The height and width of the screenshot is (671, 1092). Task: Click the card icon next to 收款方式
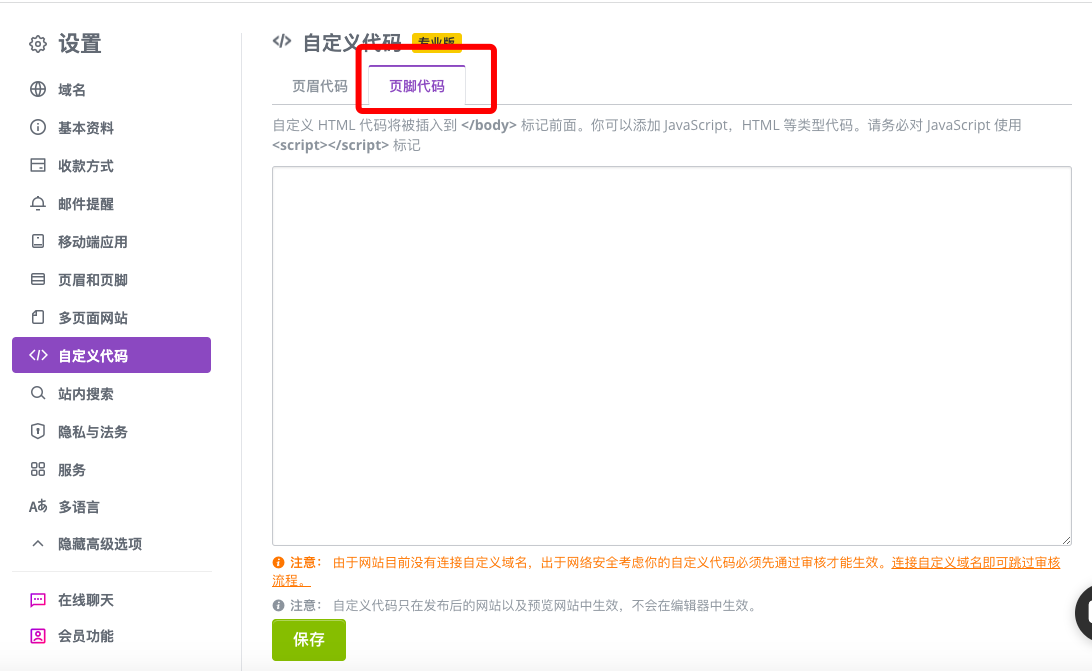(x=38, y=165)
